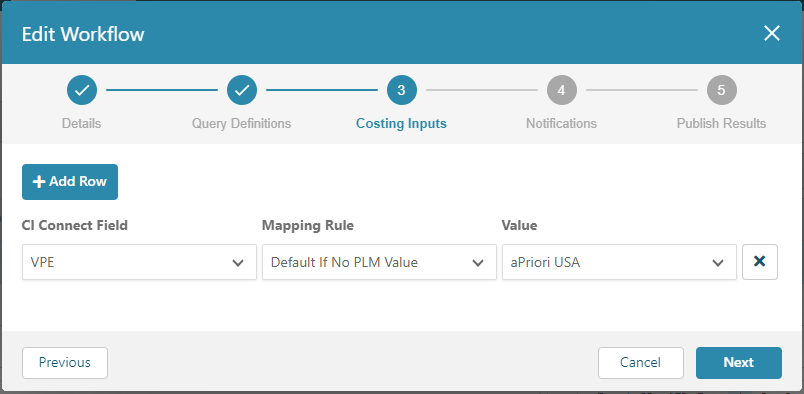804x394 pixels.
Task: Select the step 3 Costing Inputs circle
Action: tap(401, 90)
